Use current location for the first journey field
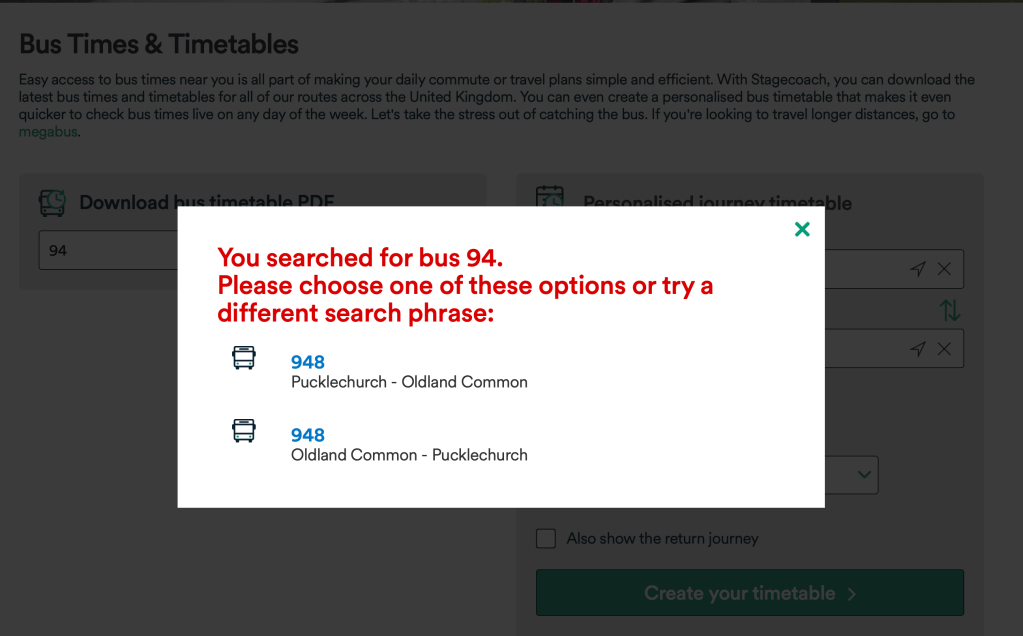 (918, 269)
